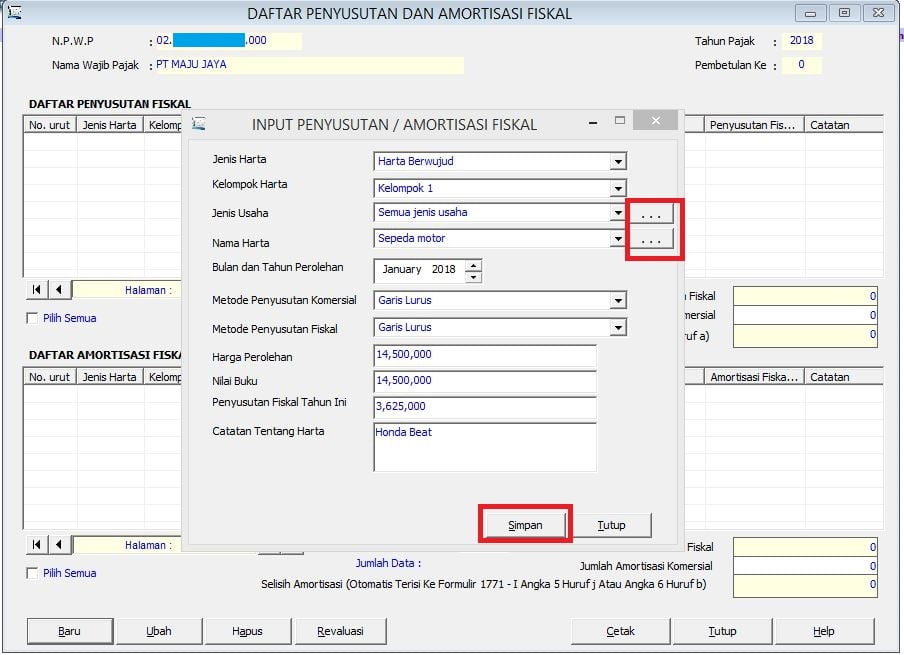Open the Jenis Harta dropdown
The height and width of the screenshot is (655, 904).
(618, 161)
